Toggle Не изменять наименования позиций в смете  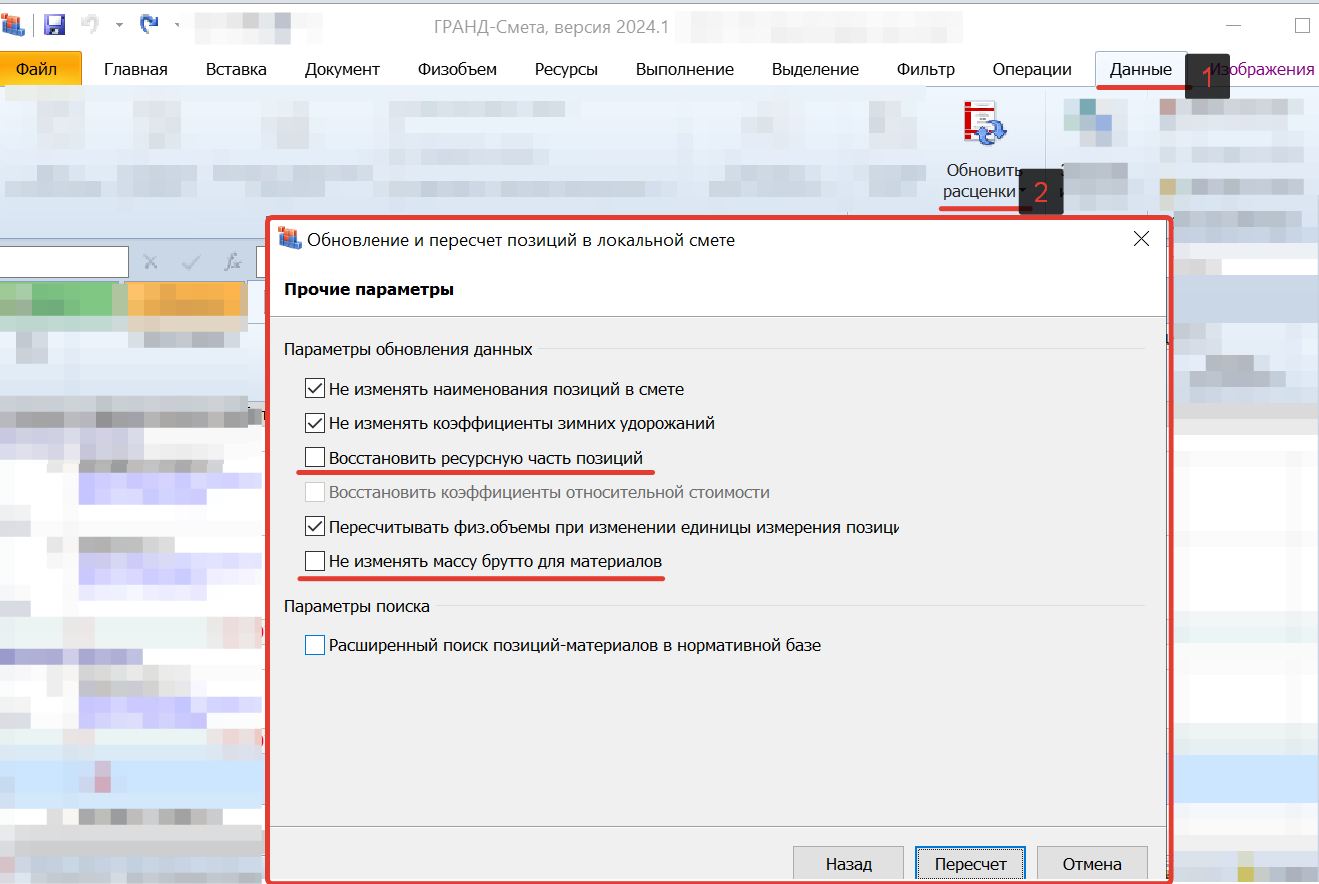pyautogui.click(x=315, y=389)
